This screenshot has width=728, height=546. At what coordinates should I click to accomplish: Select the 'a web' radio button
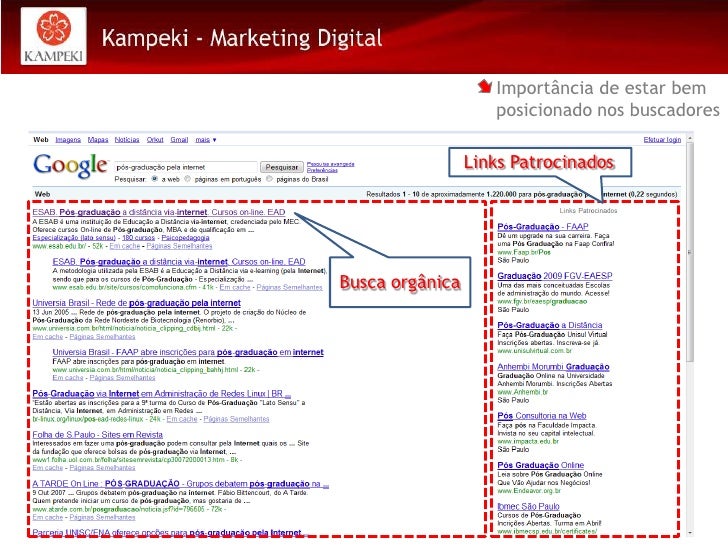(155, 179)
